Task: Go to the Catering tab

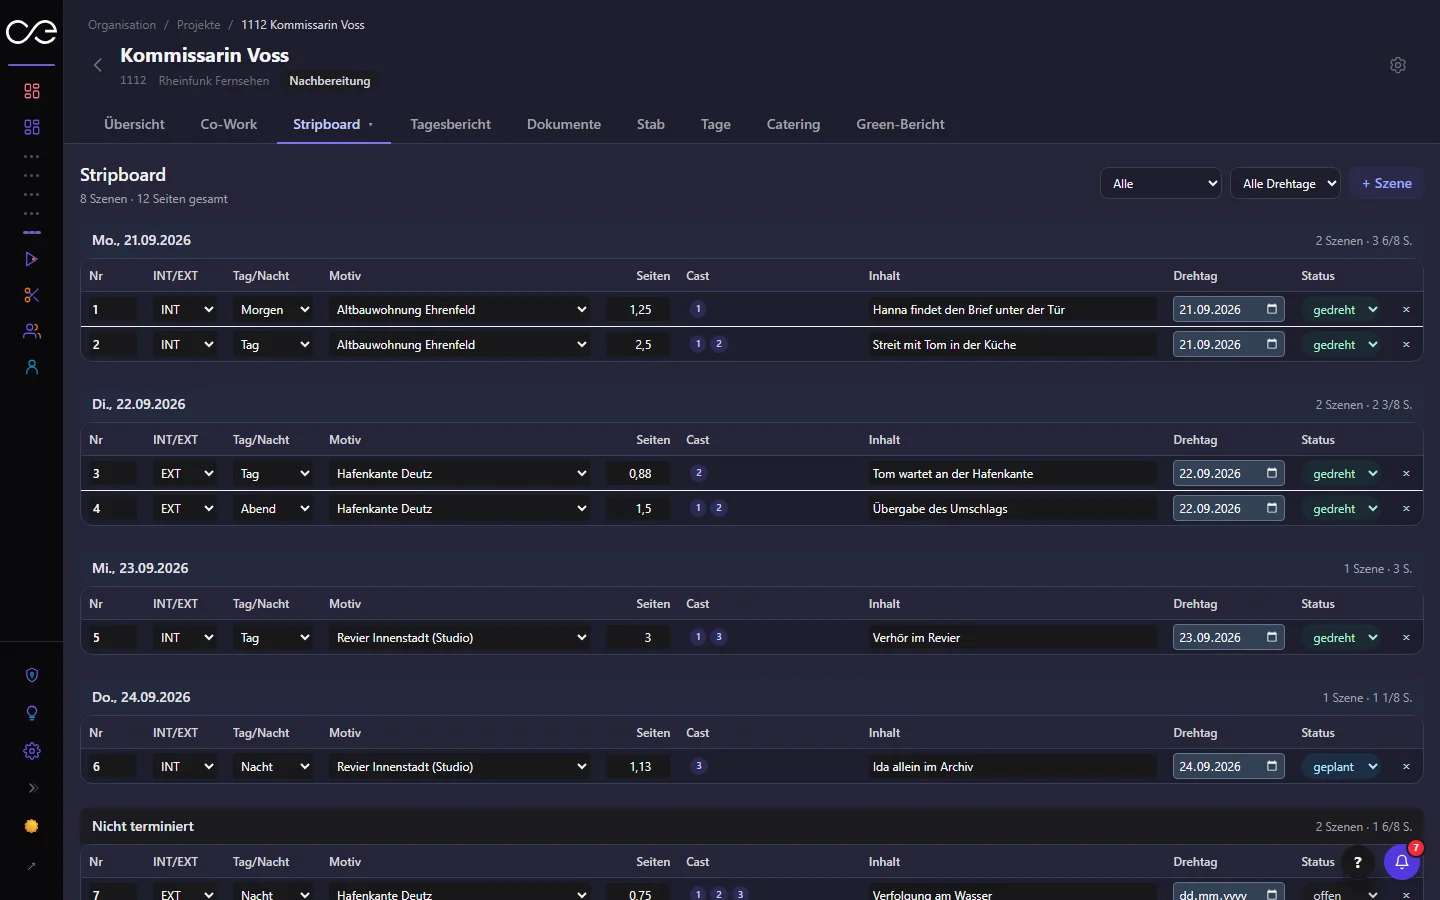Action: pyautogui.click(x=793, y=124)
